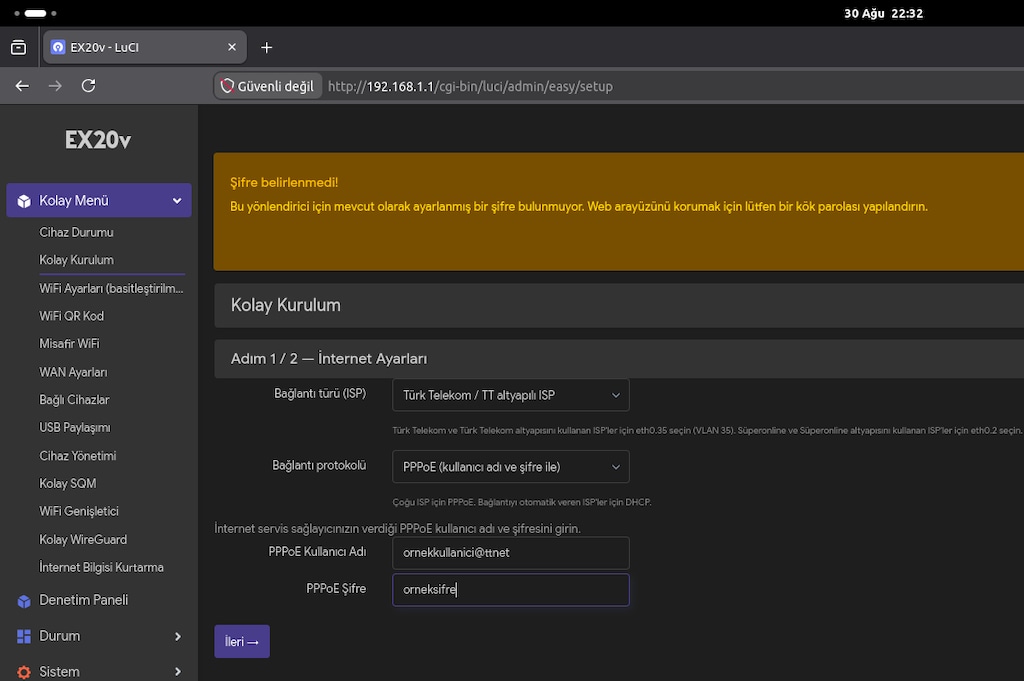Screen dimensions: 1024x681
Task: Open the Bağlantı protokolü dropdown
Action: coord(511,467)
